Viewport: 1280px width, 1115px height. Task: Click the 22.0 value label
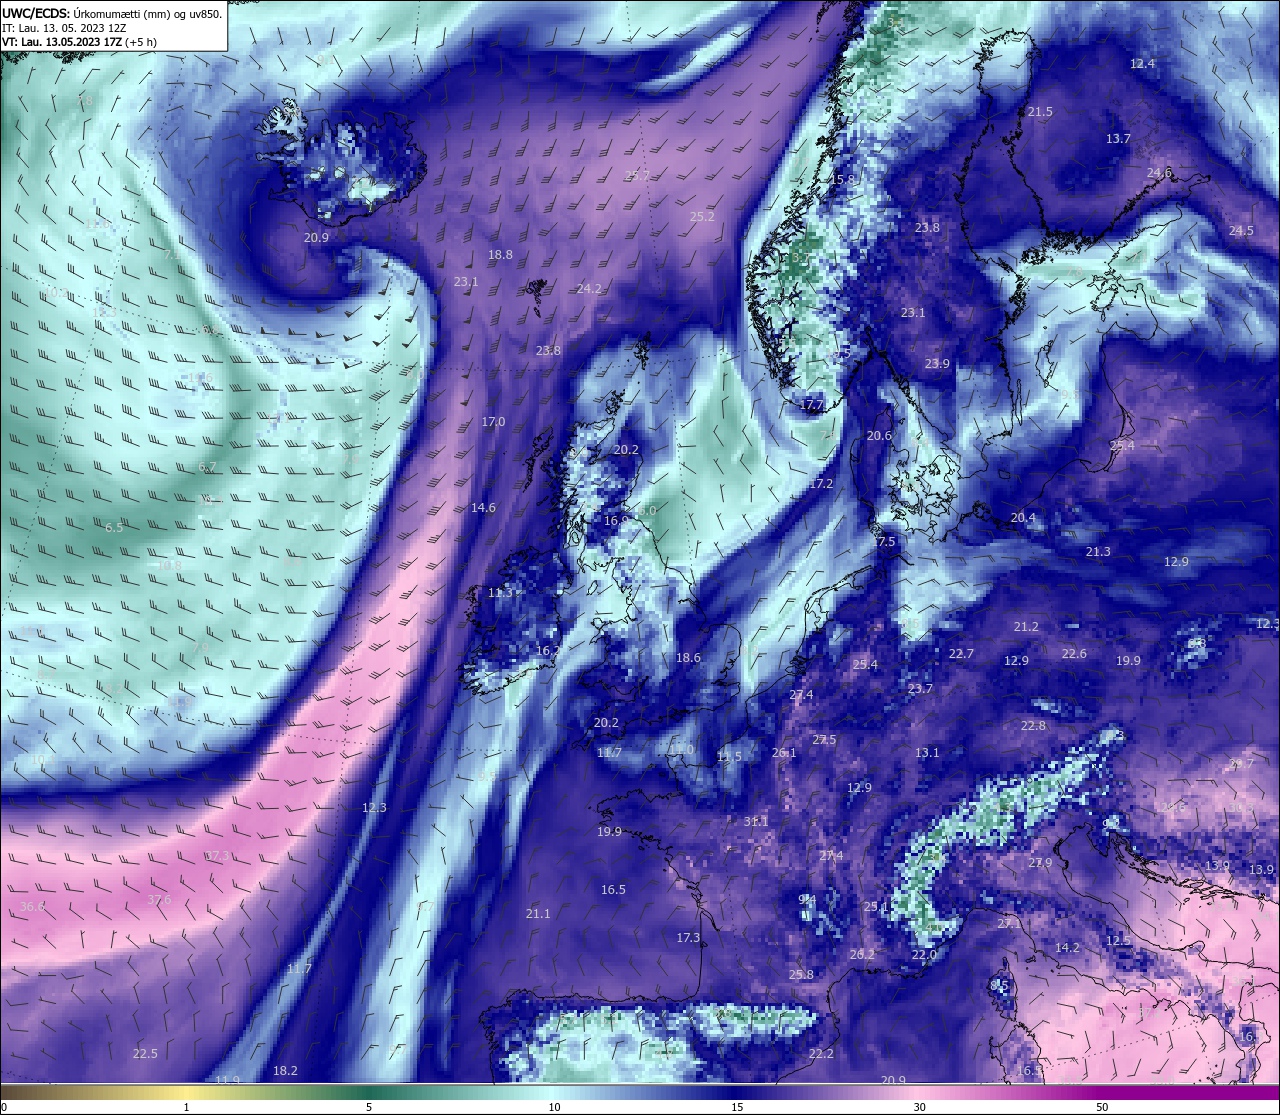coord(924,954)
